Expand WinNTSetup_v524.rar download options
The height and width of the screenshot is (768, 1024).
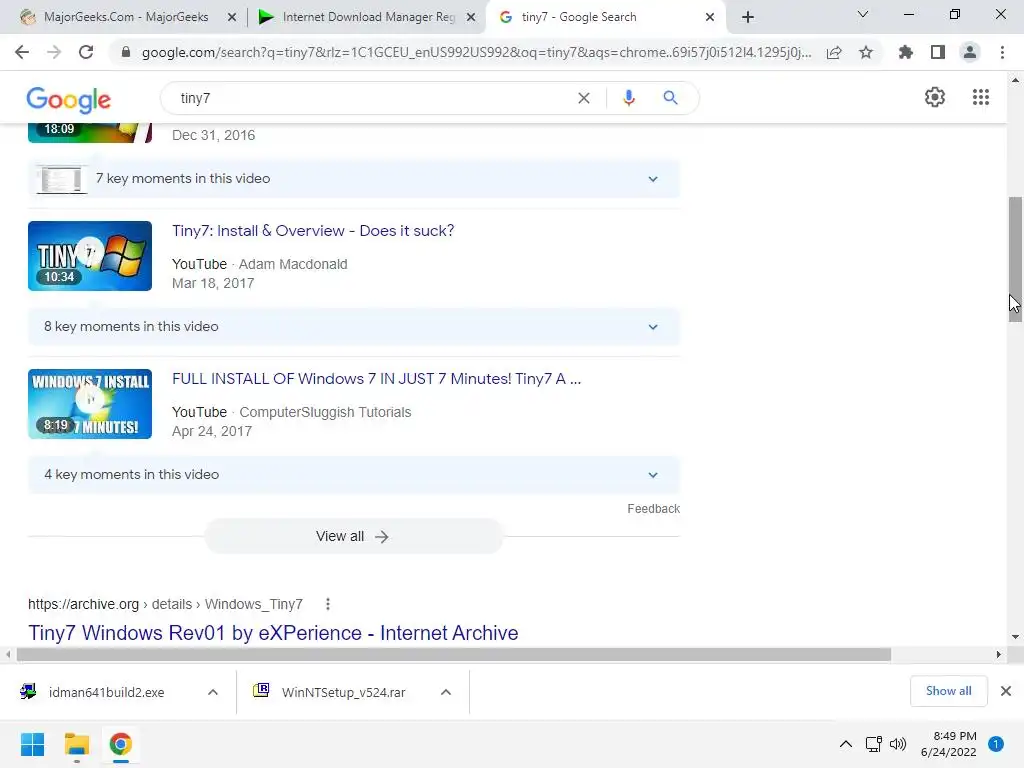446,692
